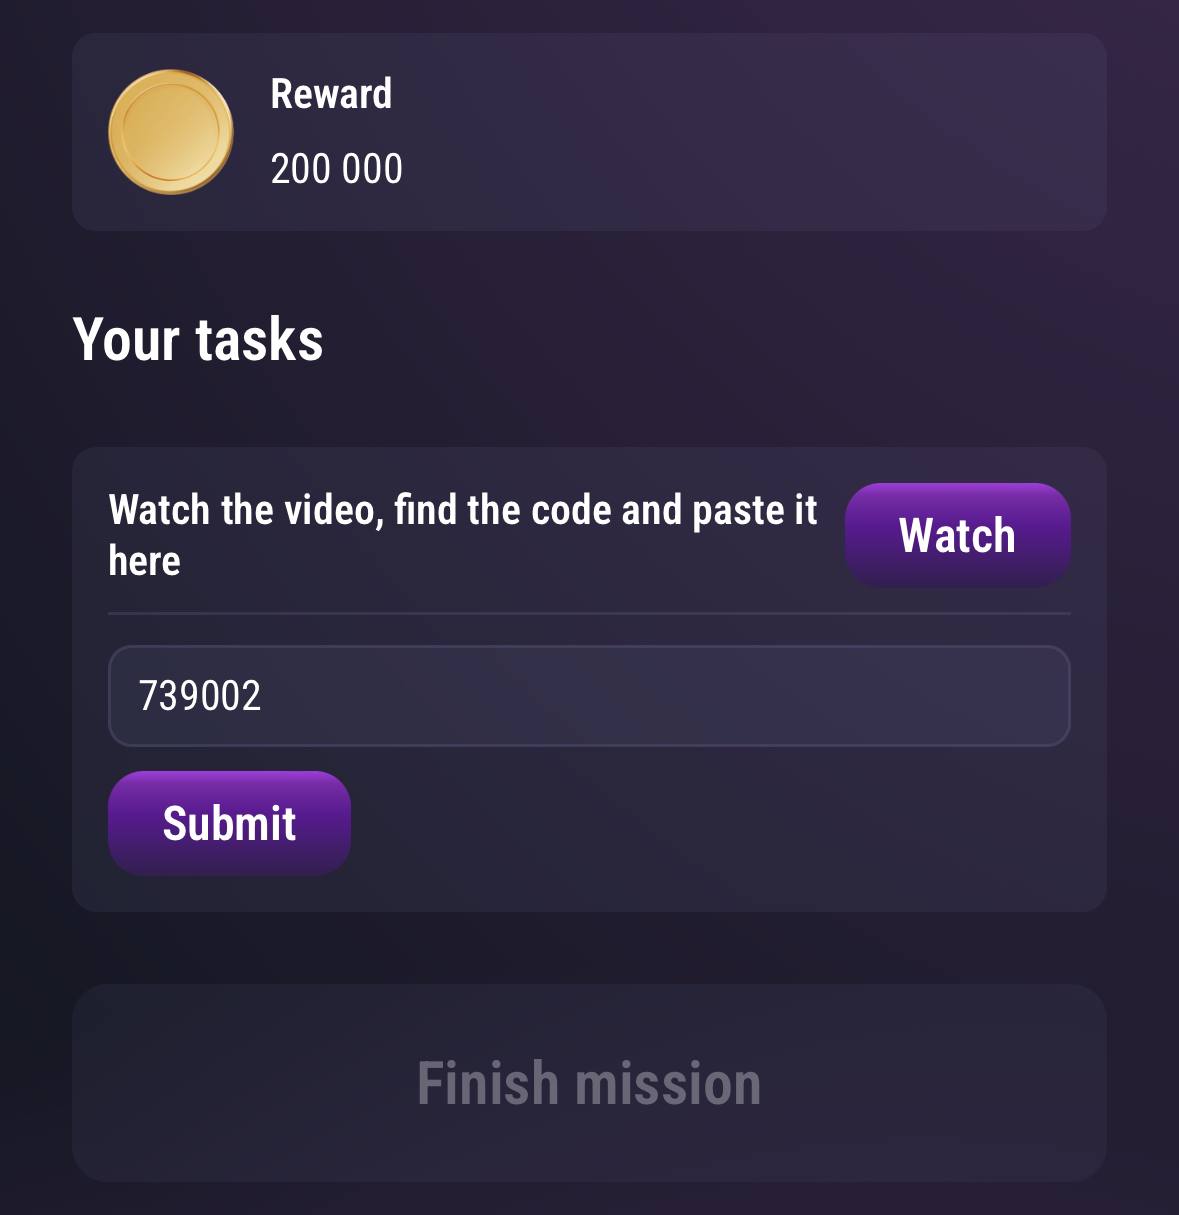This screenshot has height=1215, width=1179.
Task: Click blank area of the reward card
Action: coord(760,132)
